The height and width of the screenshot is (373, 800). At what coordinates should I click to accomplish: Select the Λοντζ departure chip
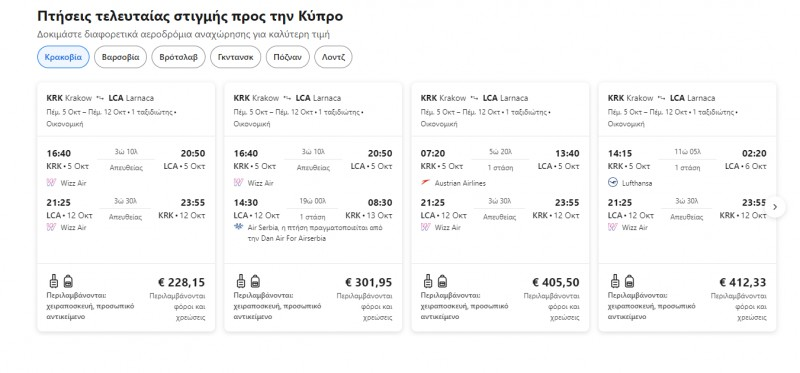click(x=333, y=57)
